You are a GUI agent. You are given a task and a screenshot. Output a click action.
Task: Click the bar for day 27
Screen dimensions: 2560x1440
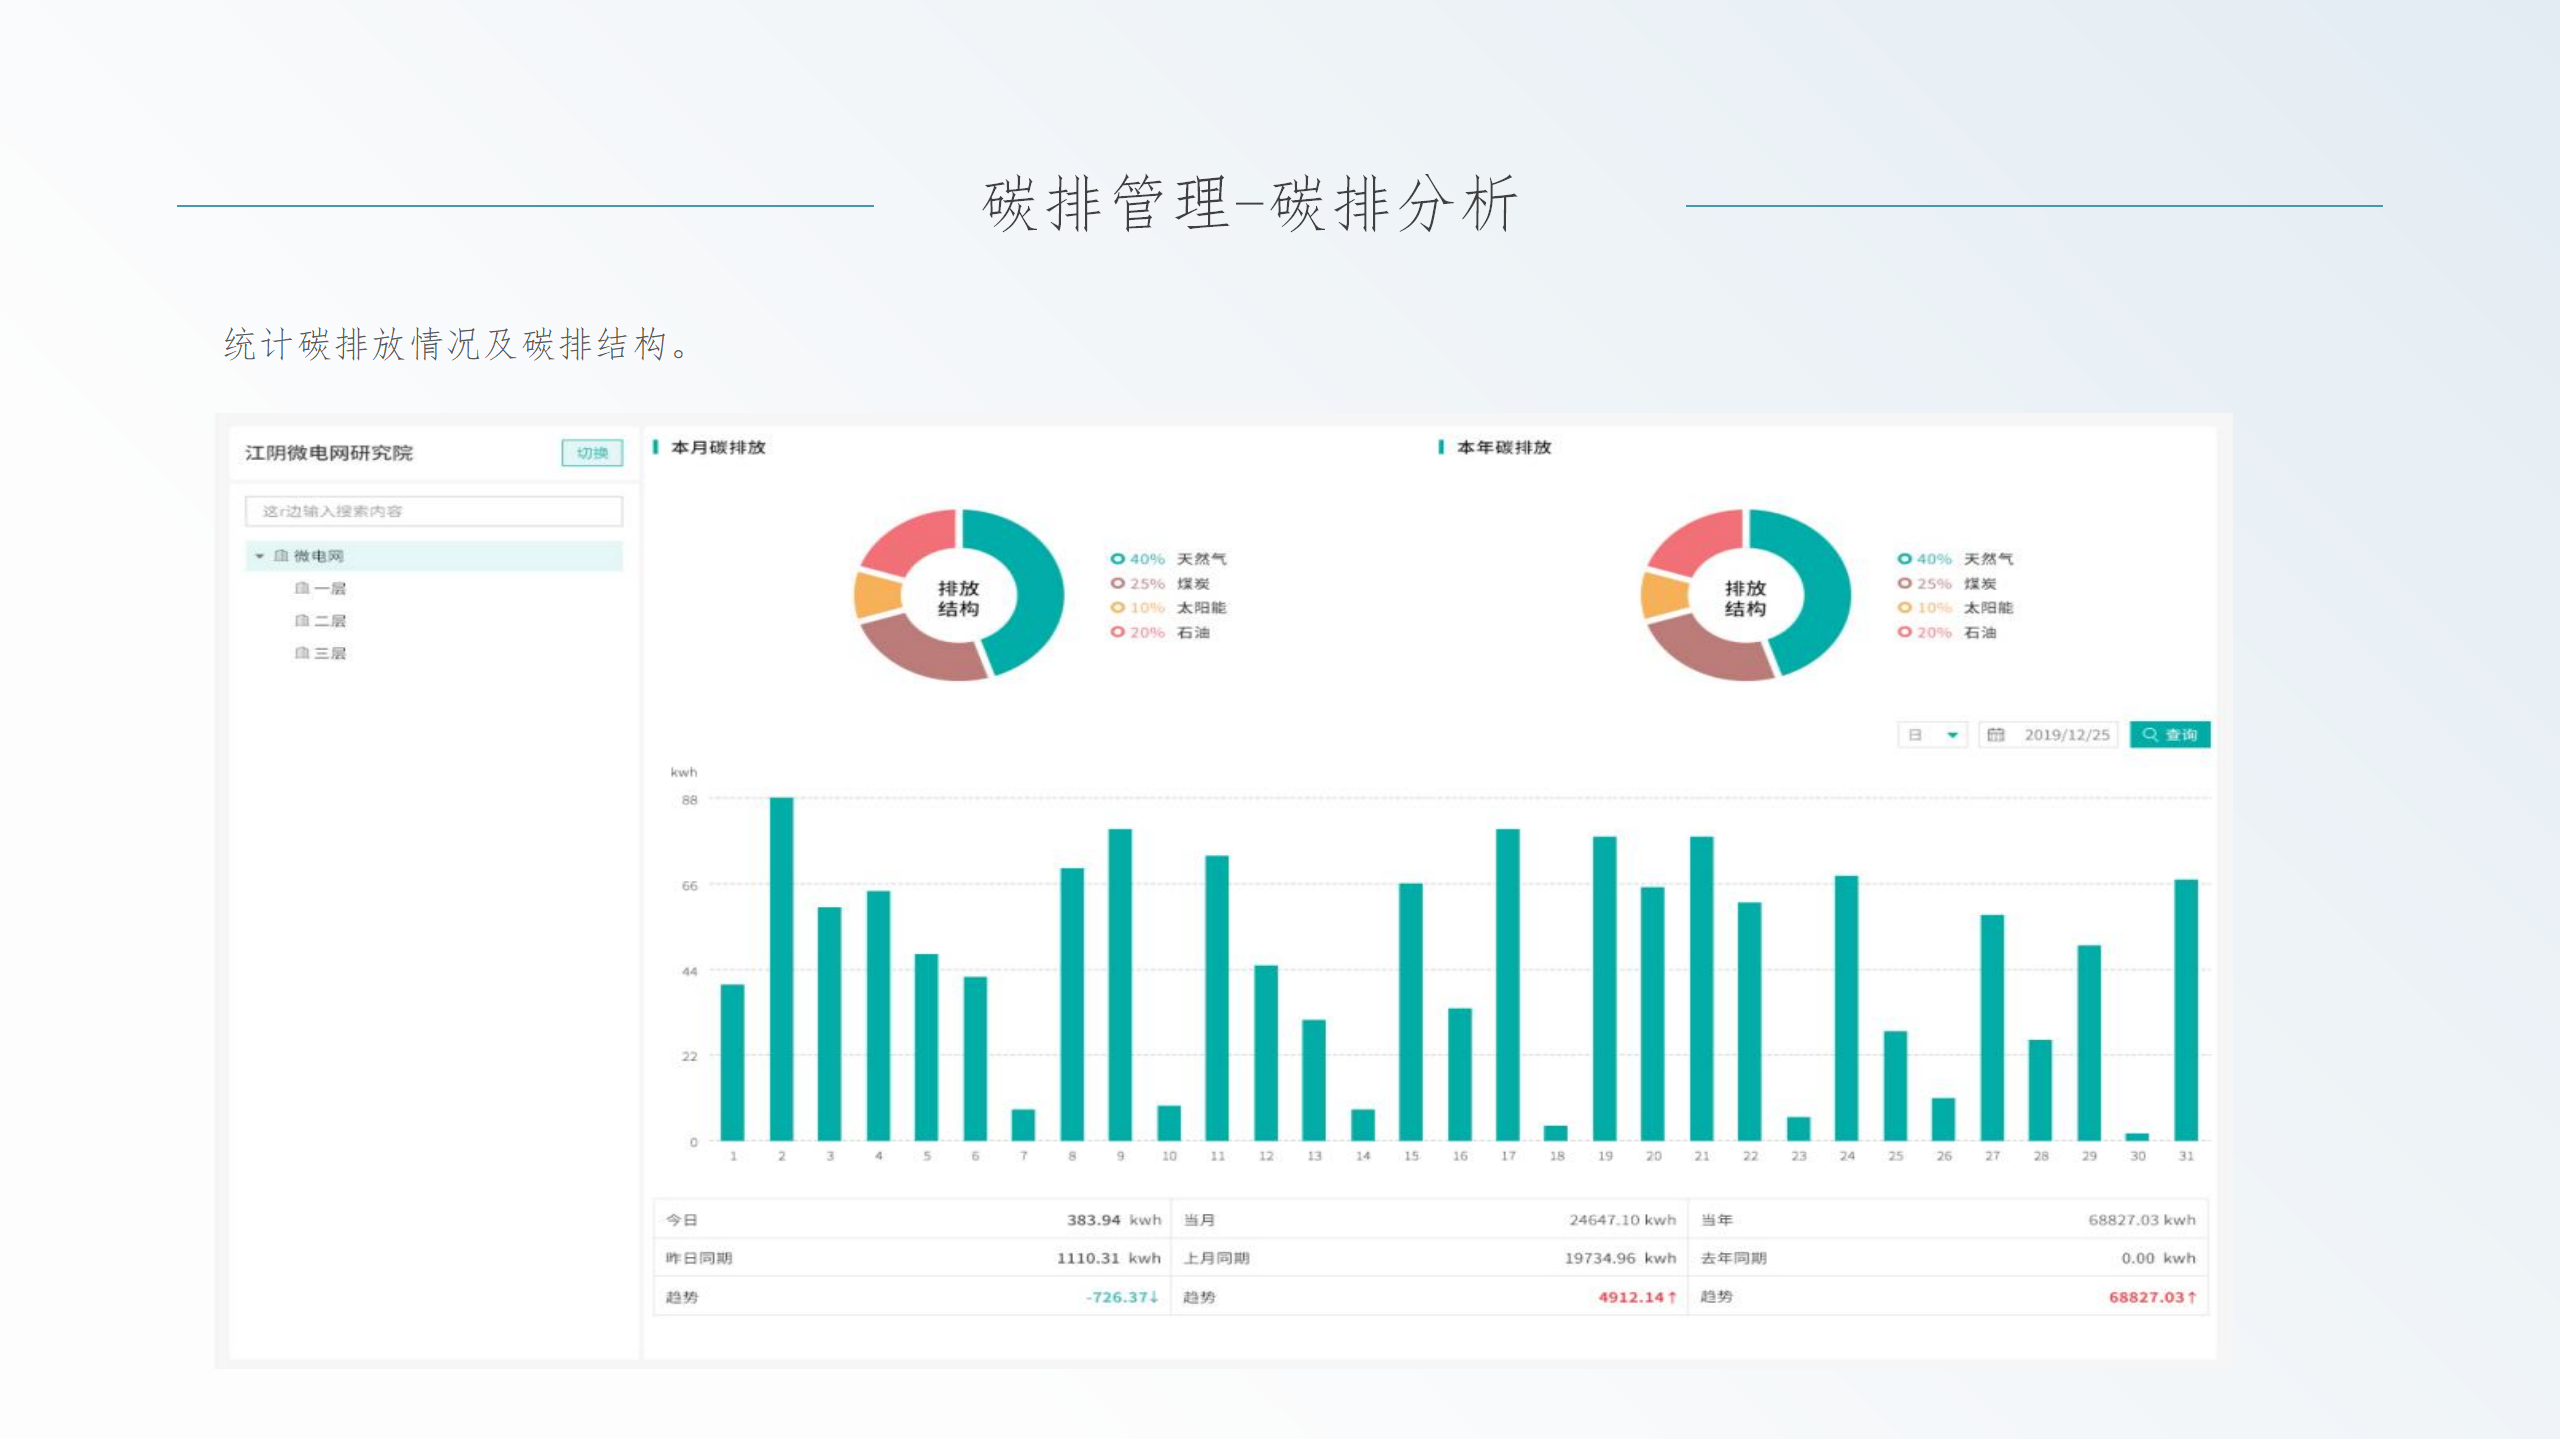click(1992, 1028)
